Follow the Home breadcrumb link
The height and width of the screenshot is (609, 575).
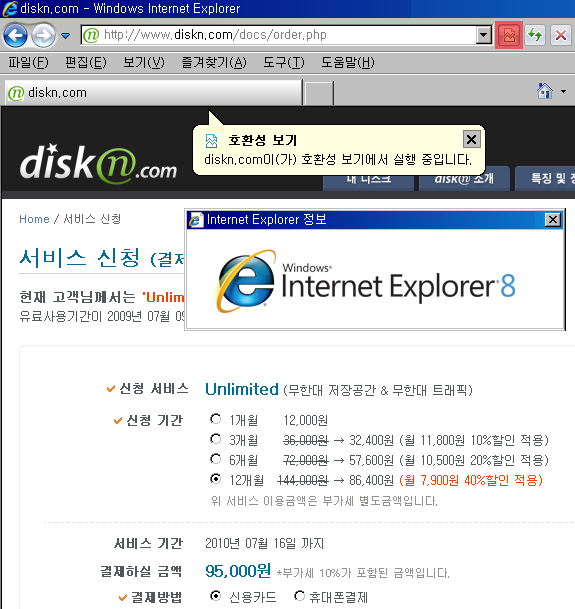point(34,219)
